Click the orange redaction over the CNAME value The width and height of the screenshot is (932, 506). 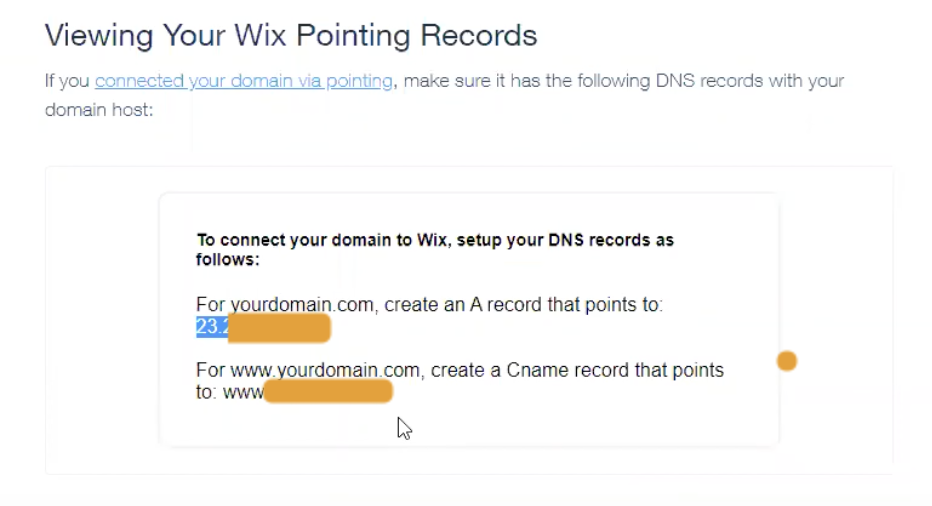tap(328, 392)
